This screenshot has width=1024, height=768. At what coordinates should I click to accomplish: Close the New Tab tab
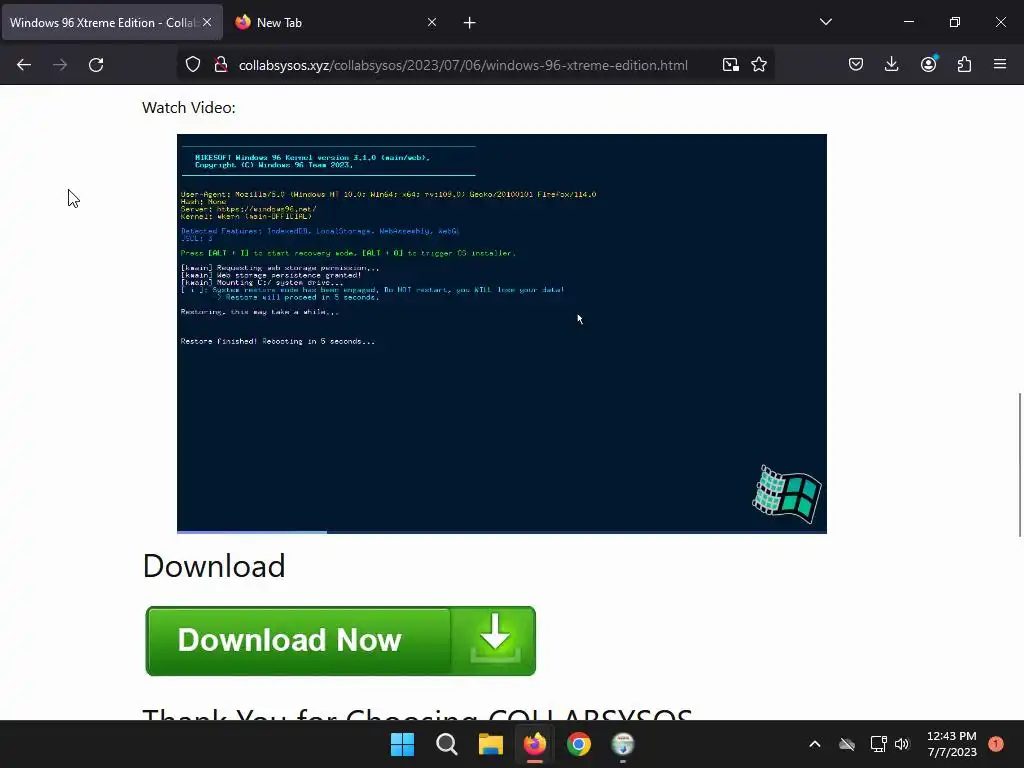pos(432,22)
